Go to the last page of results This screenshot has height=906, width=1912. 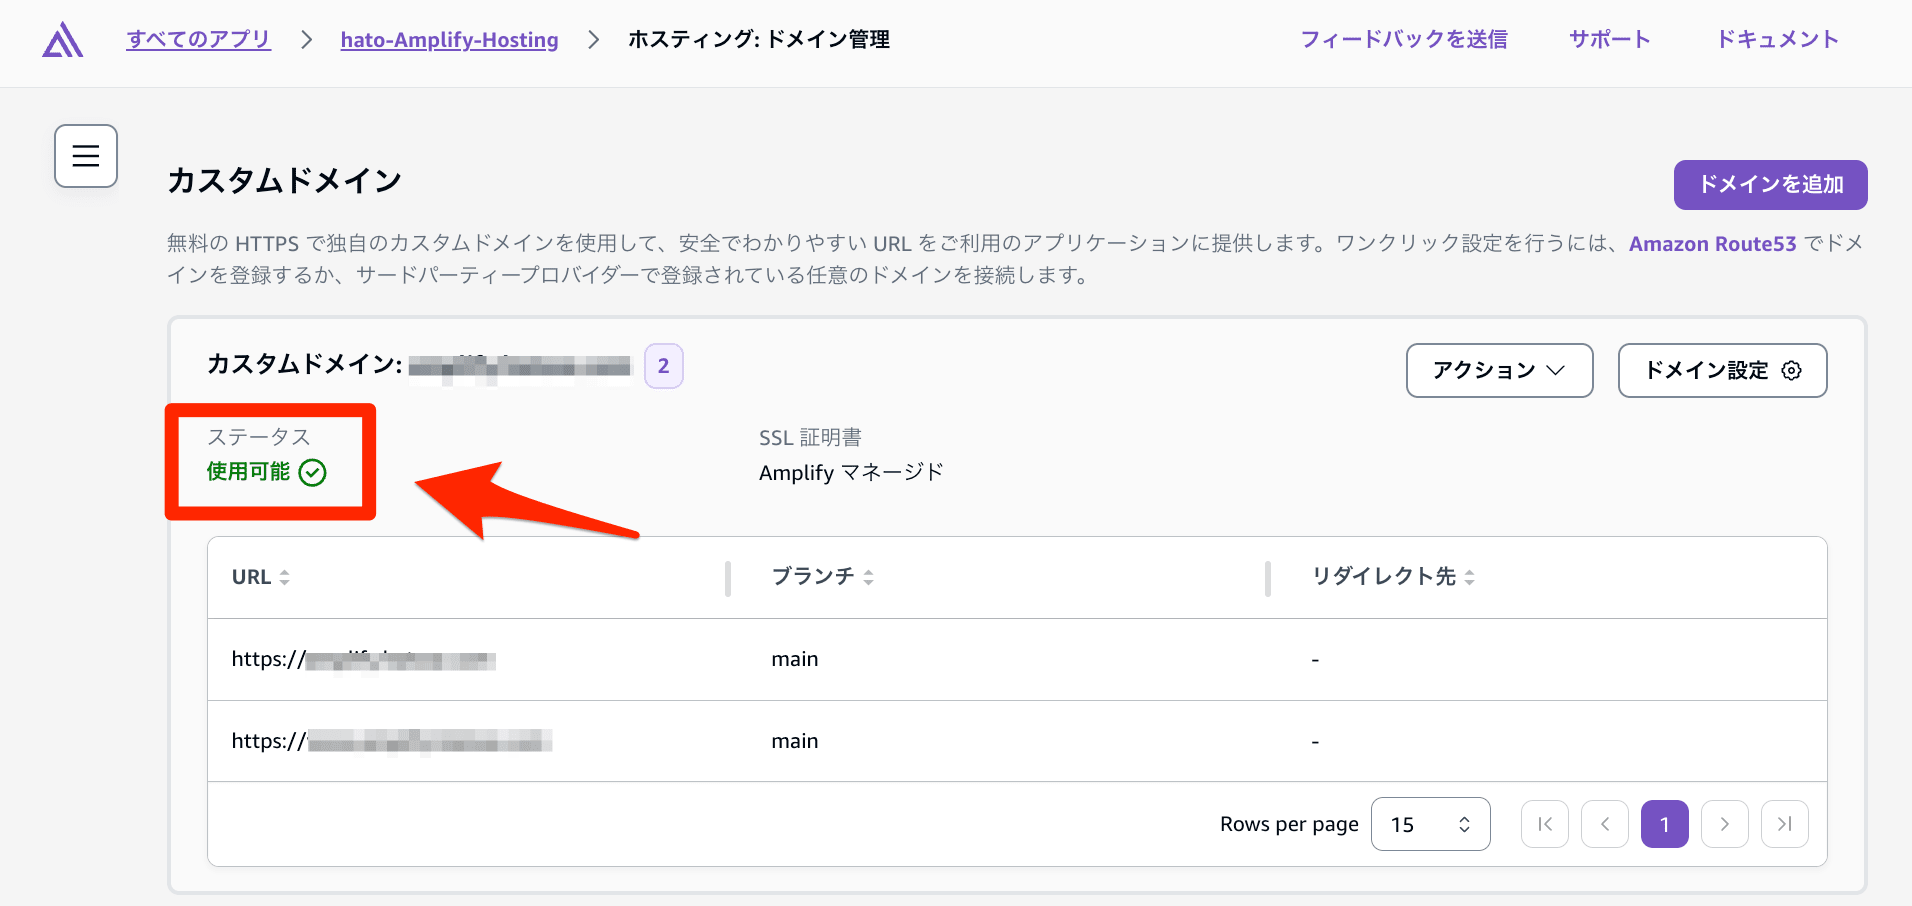coord(1785,824)
